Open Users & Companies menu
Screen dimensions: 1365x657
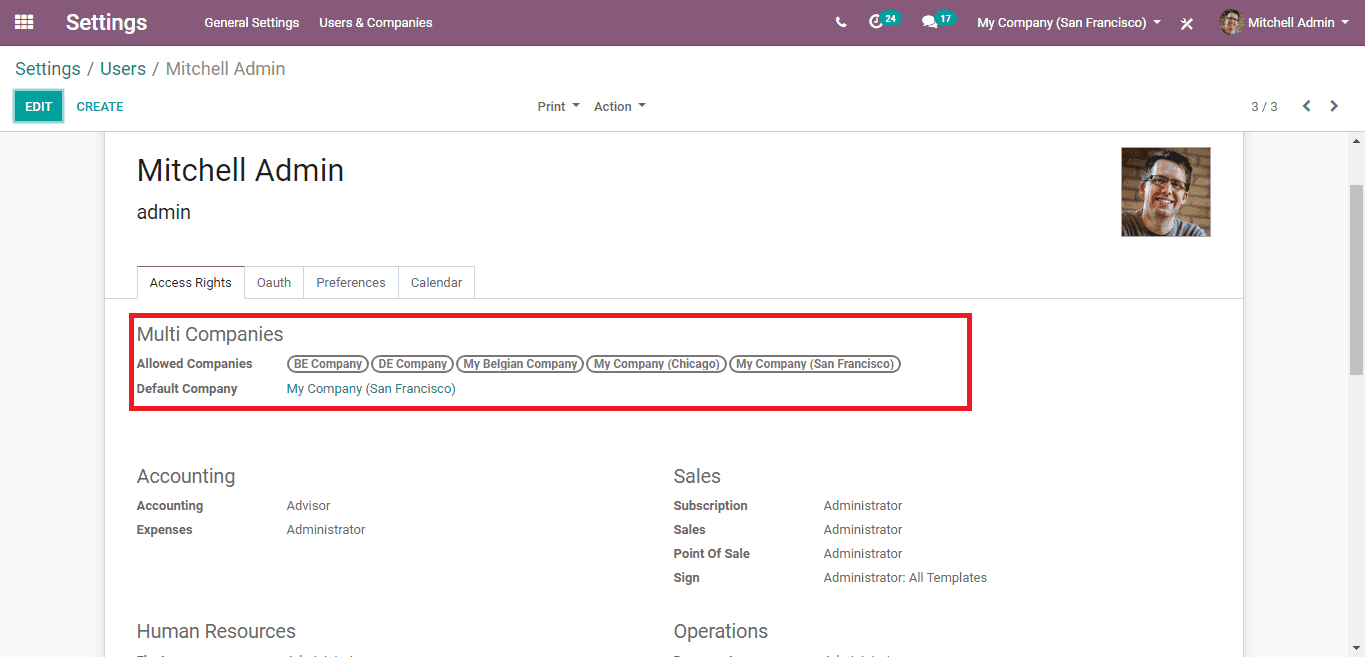pos(376,22)
